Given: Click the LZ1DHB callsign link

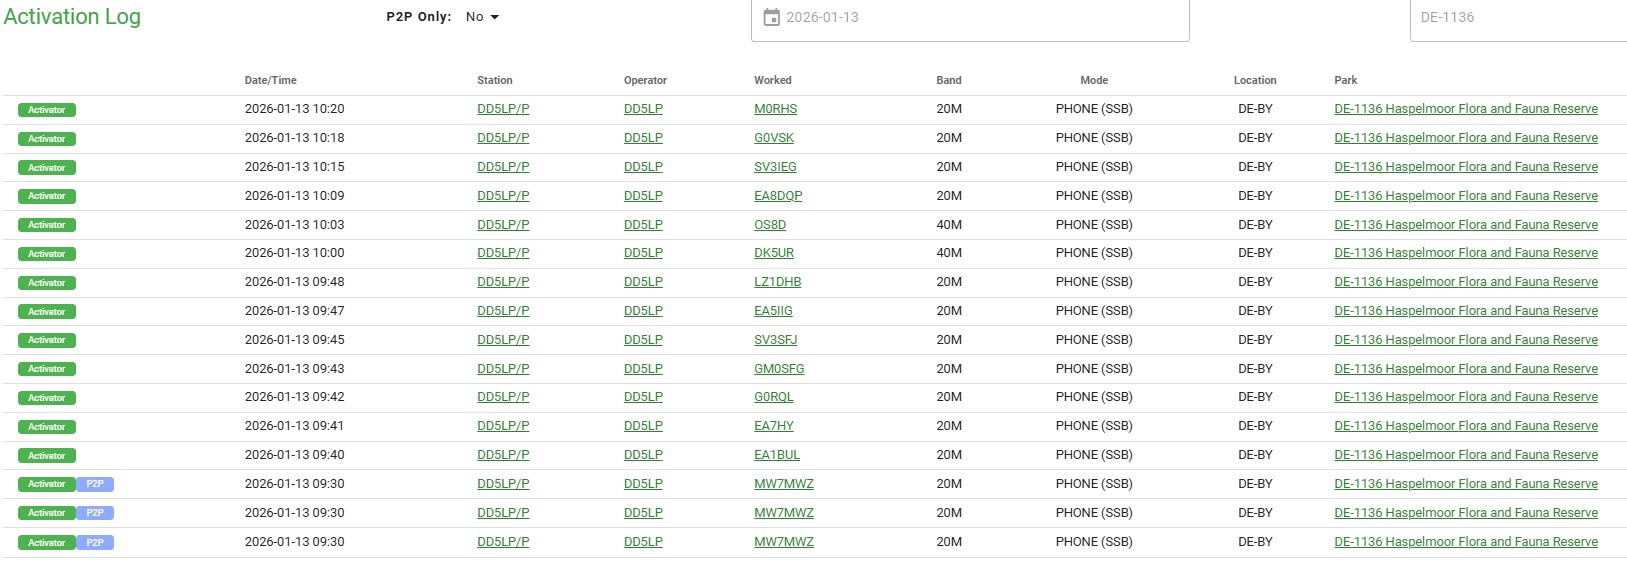Looking at the screenshot, I should pyautogui.click(x=777, y=282).
